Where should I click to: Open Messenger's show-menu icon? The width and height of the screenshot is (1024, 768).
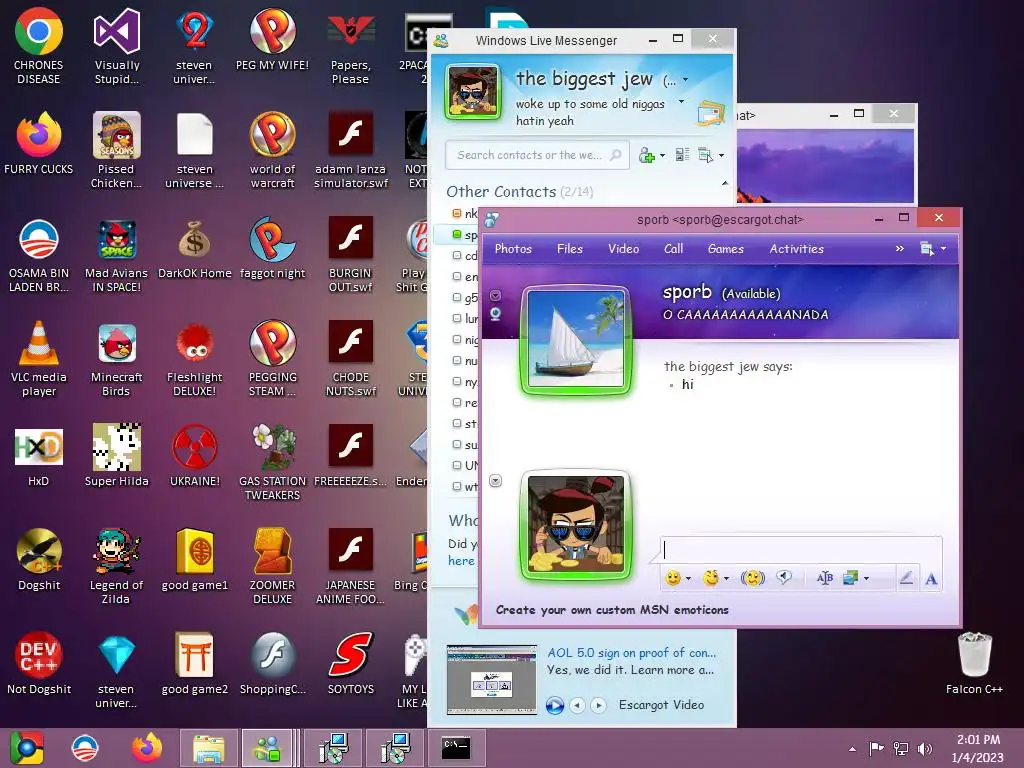(706, 155)
